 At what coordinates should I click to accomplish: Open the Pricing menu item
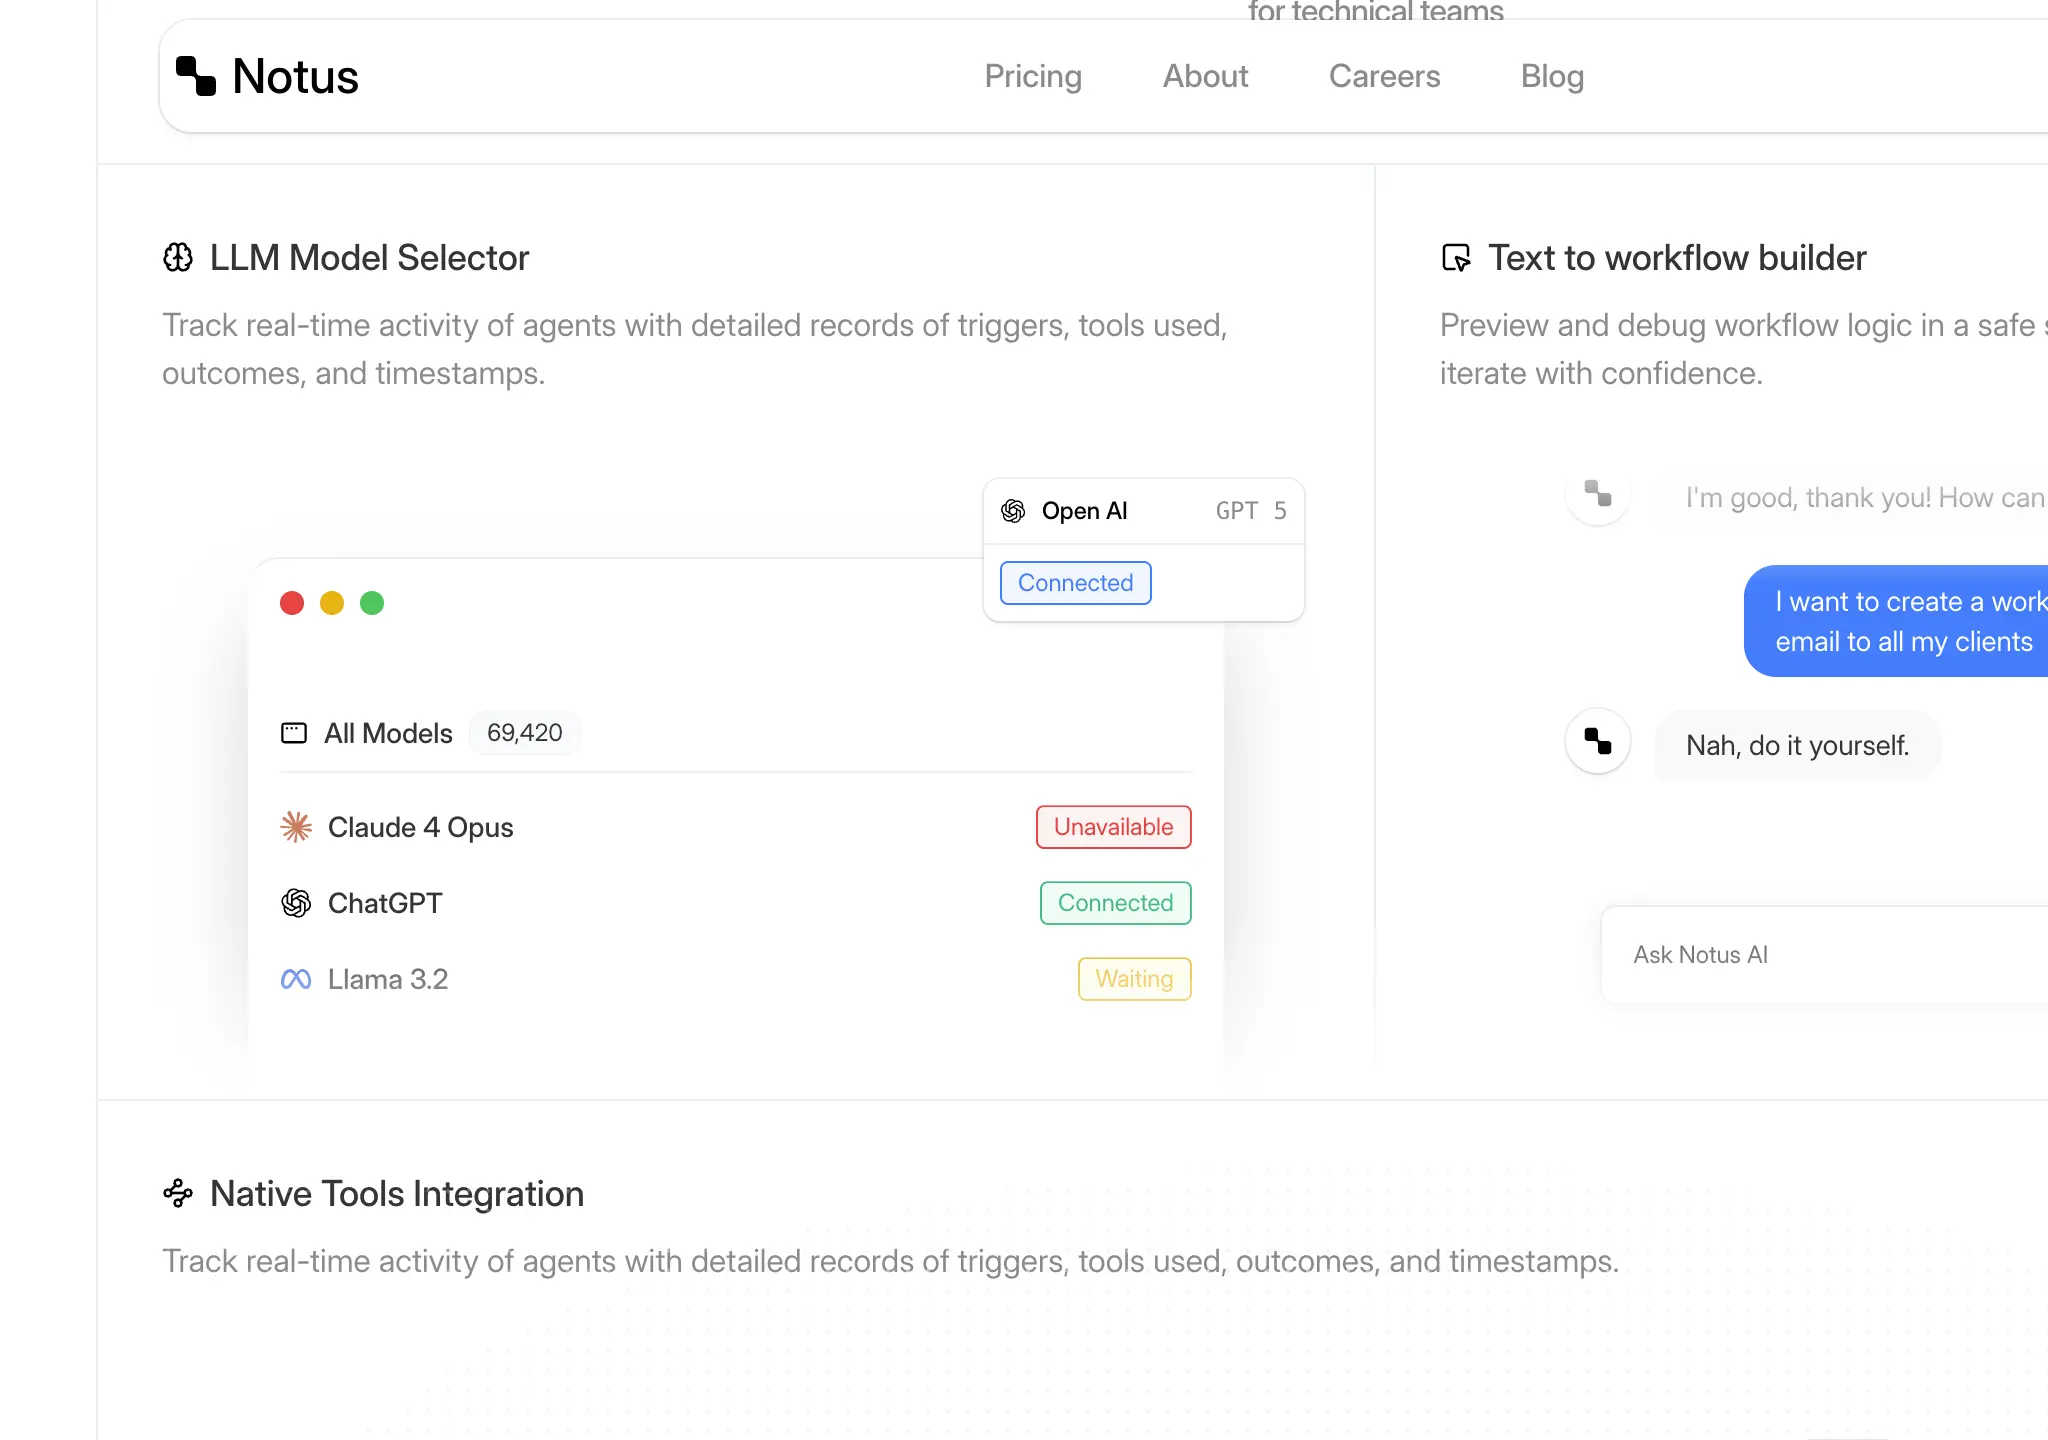[1034, 76]
